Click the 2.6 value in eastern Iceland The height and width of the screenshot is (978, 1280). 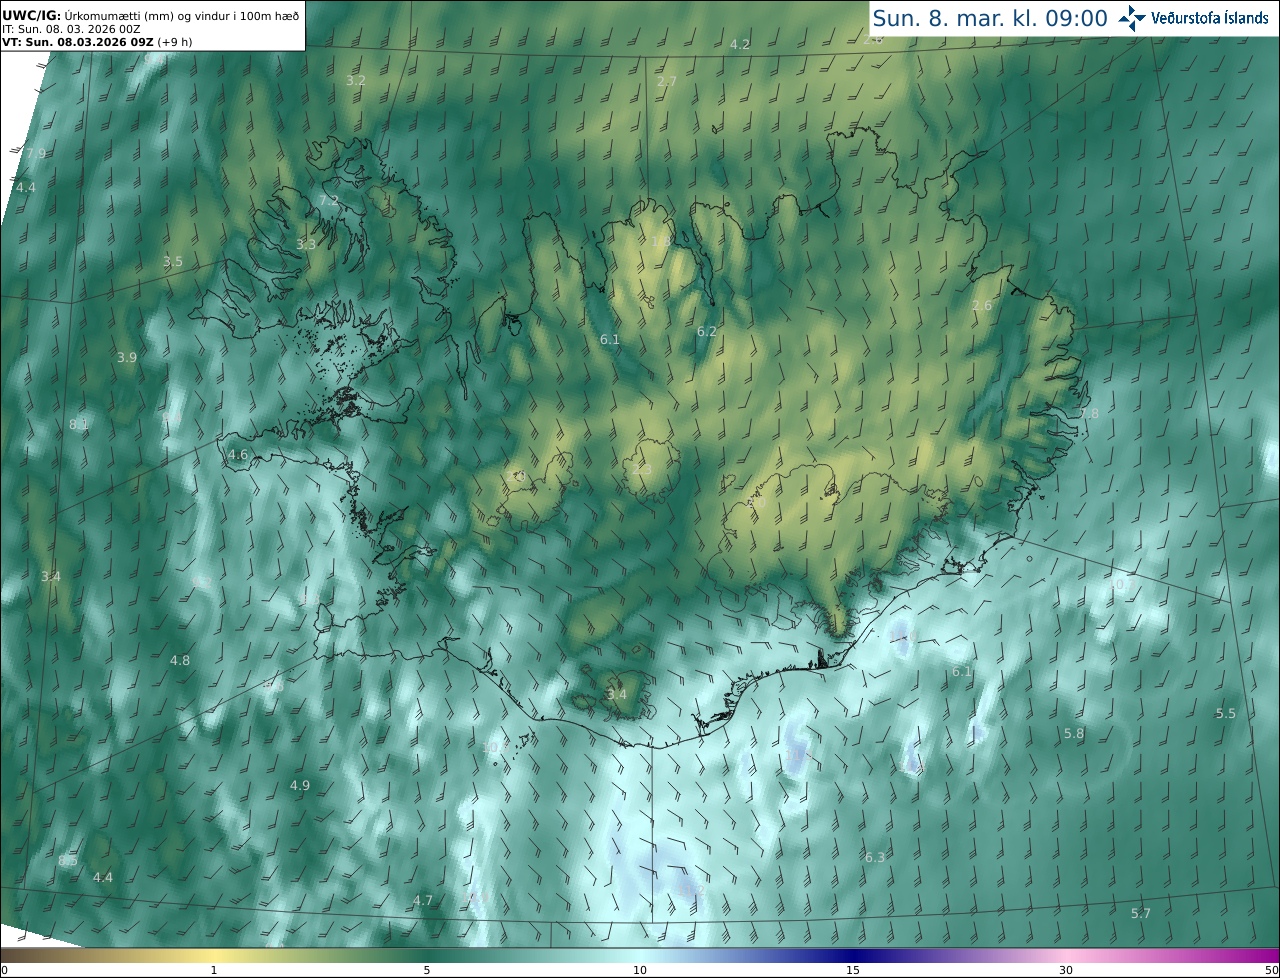coord(982,306)
